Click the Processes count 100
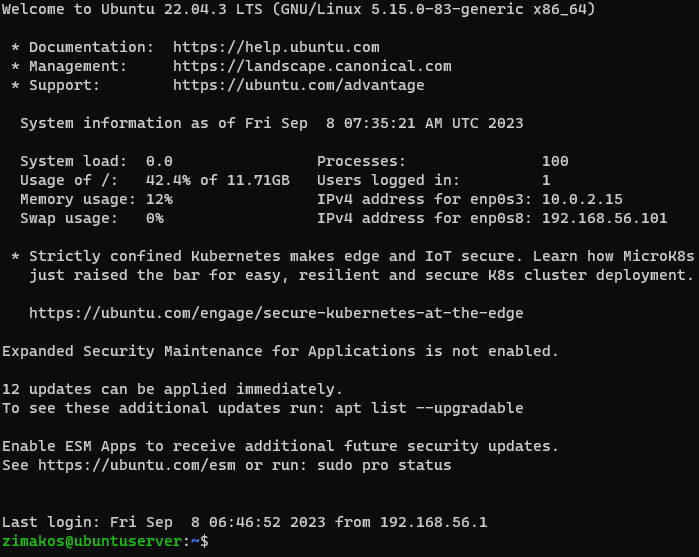 (555, 161)
